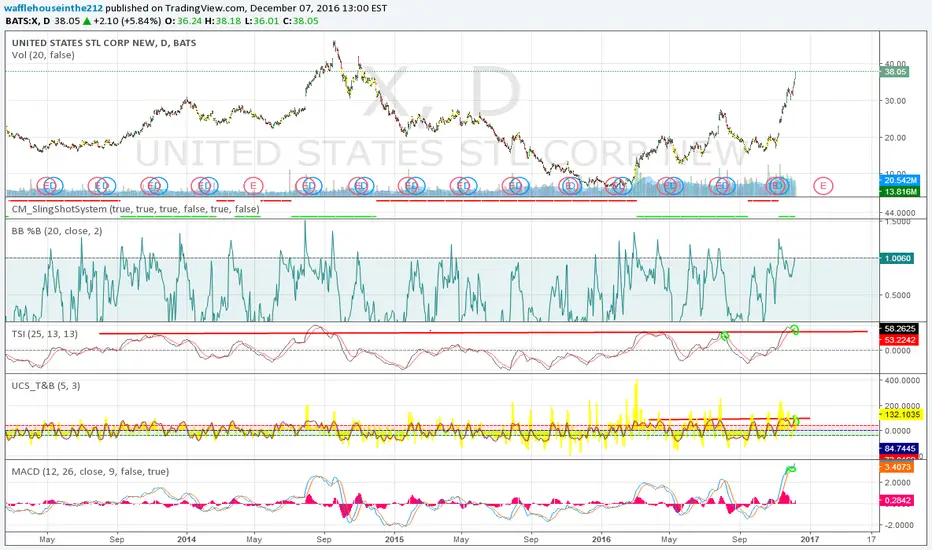
Task: Click the 0.5000 BB %B axis label
Action: tap(898, 295)
